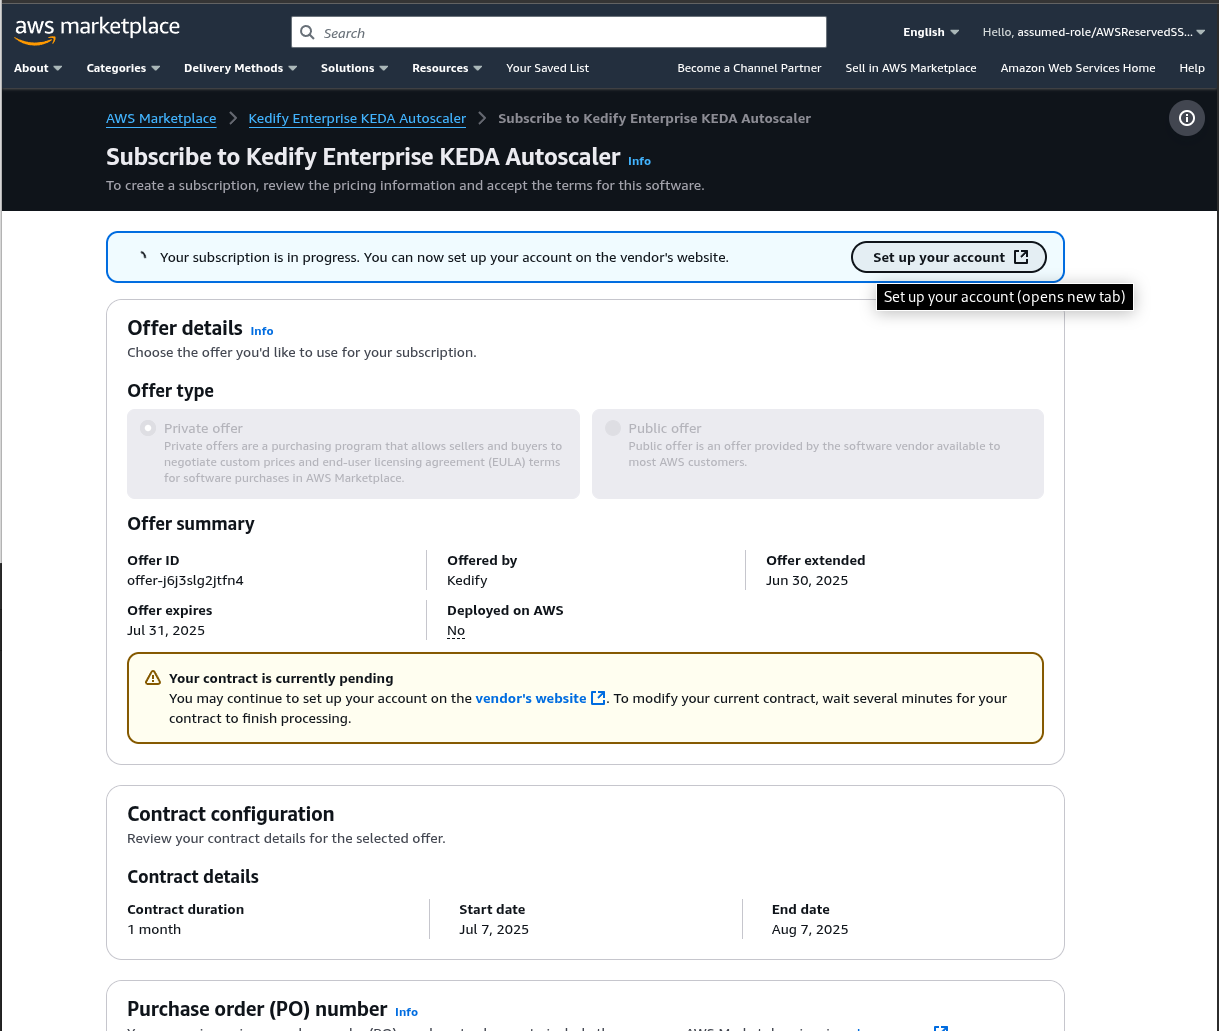Focus the Search input field
Screen dimensions: 1219x1031
point(559,33)
